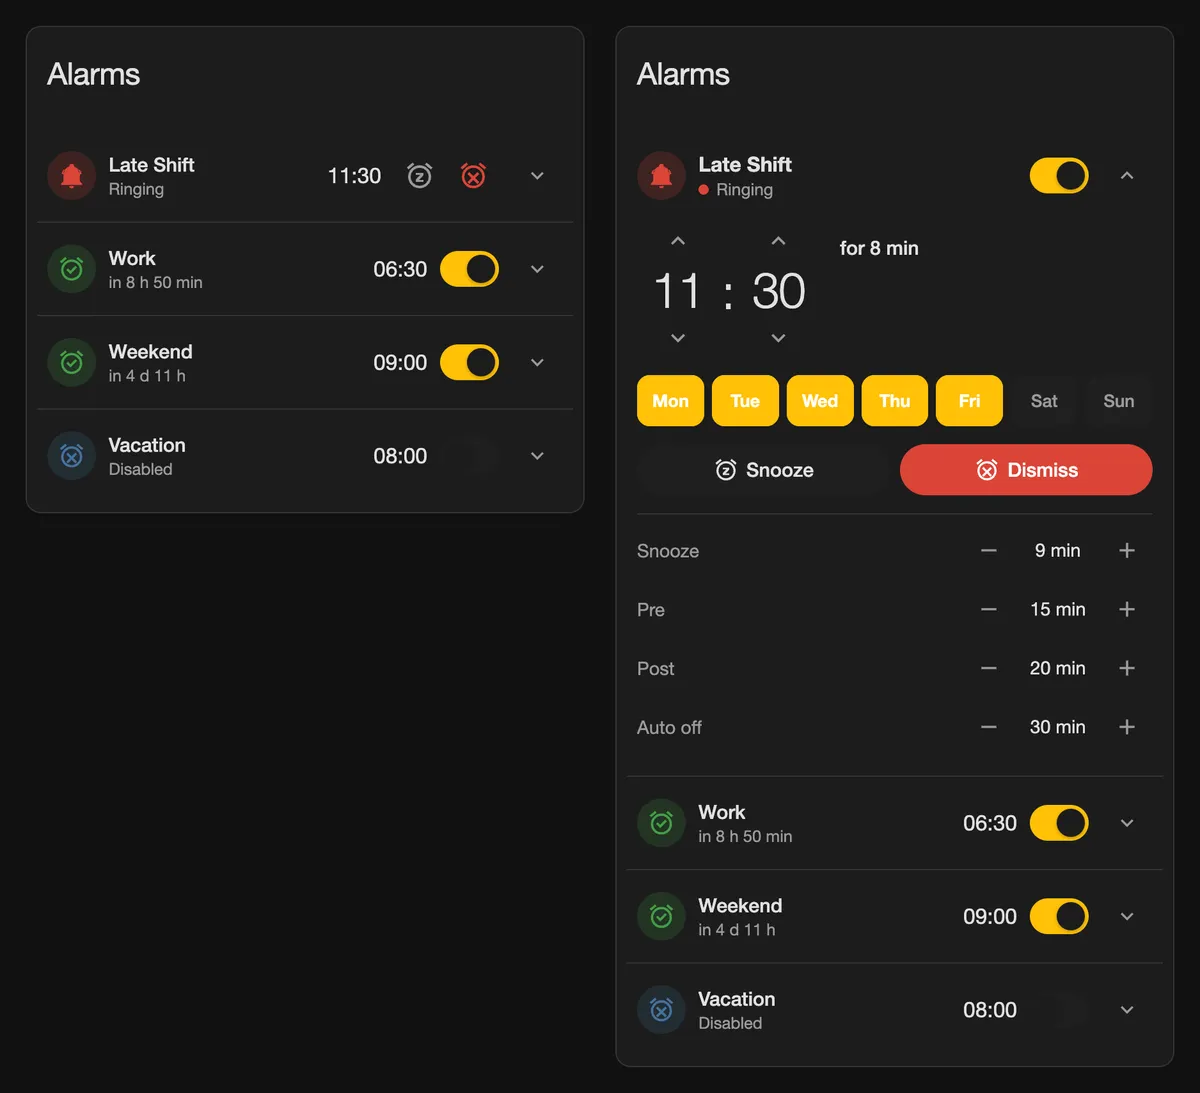The image size is (1200, 1093).
Task: Enable the Sat day button
Action: pos(1044,401)
